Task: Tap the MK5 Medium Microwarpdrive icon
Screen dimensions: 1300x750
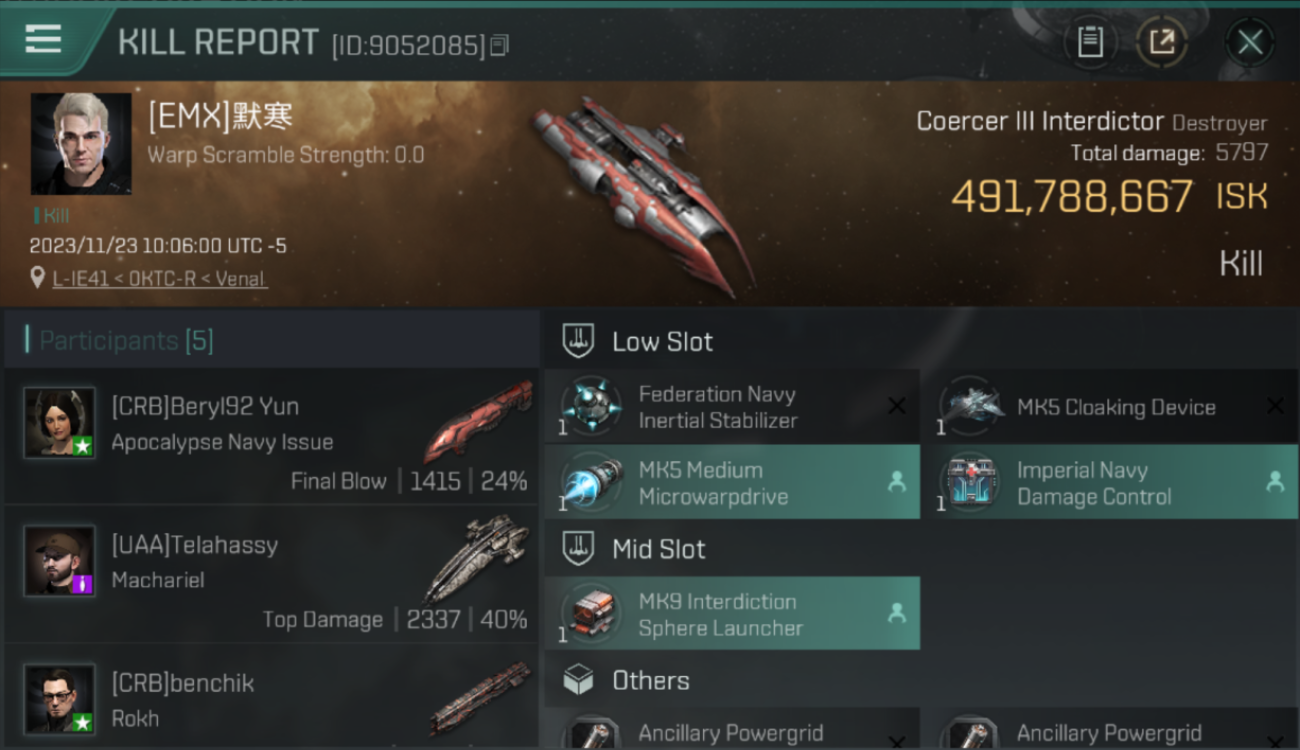Action: click(x=590, y=482)
